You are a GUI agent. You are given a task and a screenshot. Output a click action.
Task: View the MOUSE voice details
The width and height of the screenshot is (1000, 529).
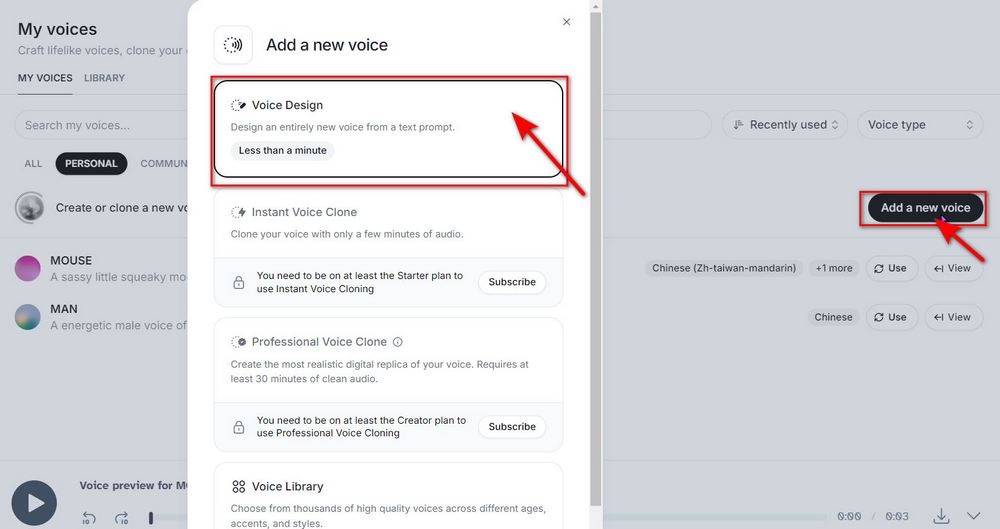point(953,269)
